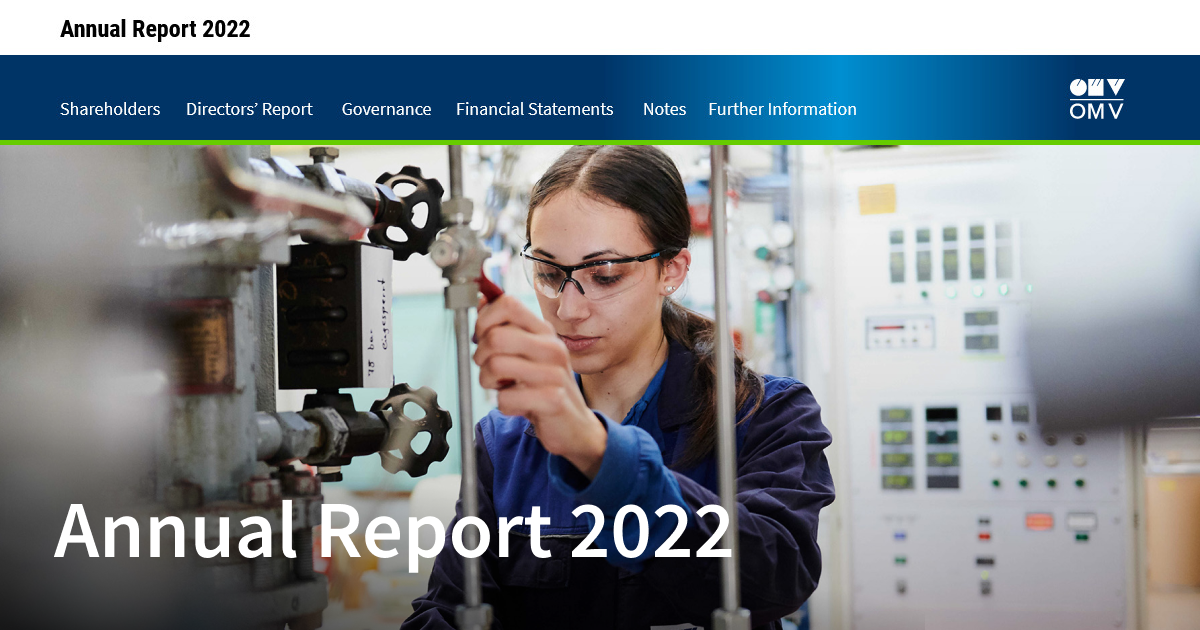Viewport: 1200px width, 630px height.
Task: Select the "Shareholders" navigation item
Action: click(x=110, y=109)
